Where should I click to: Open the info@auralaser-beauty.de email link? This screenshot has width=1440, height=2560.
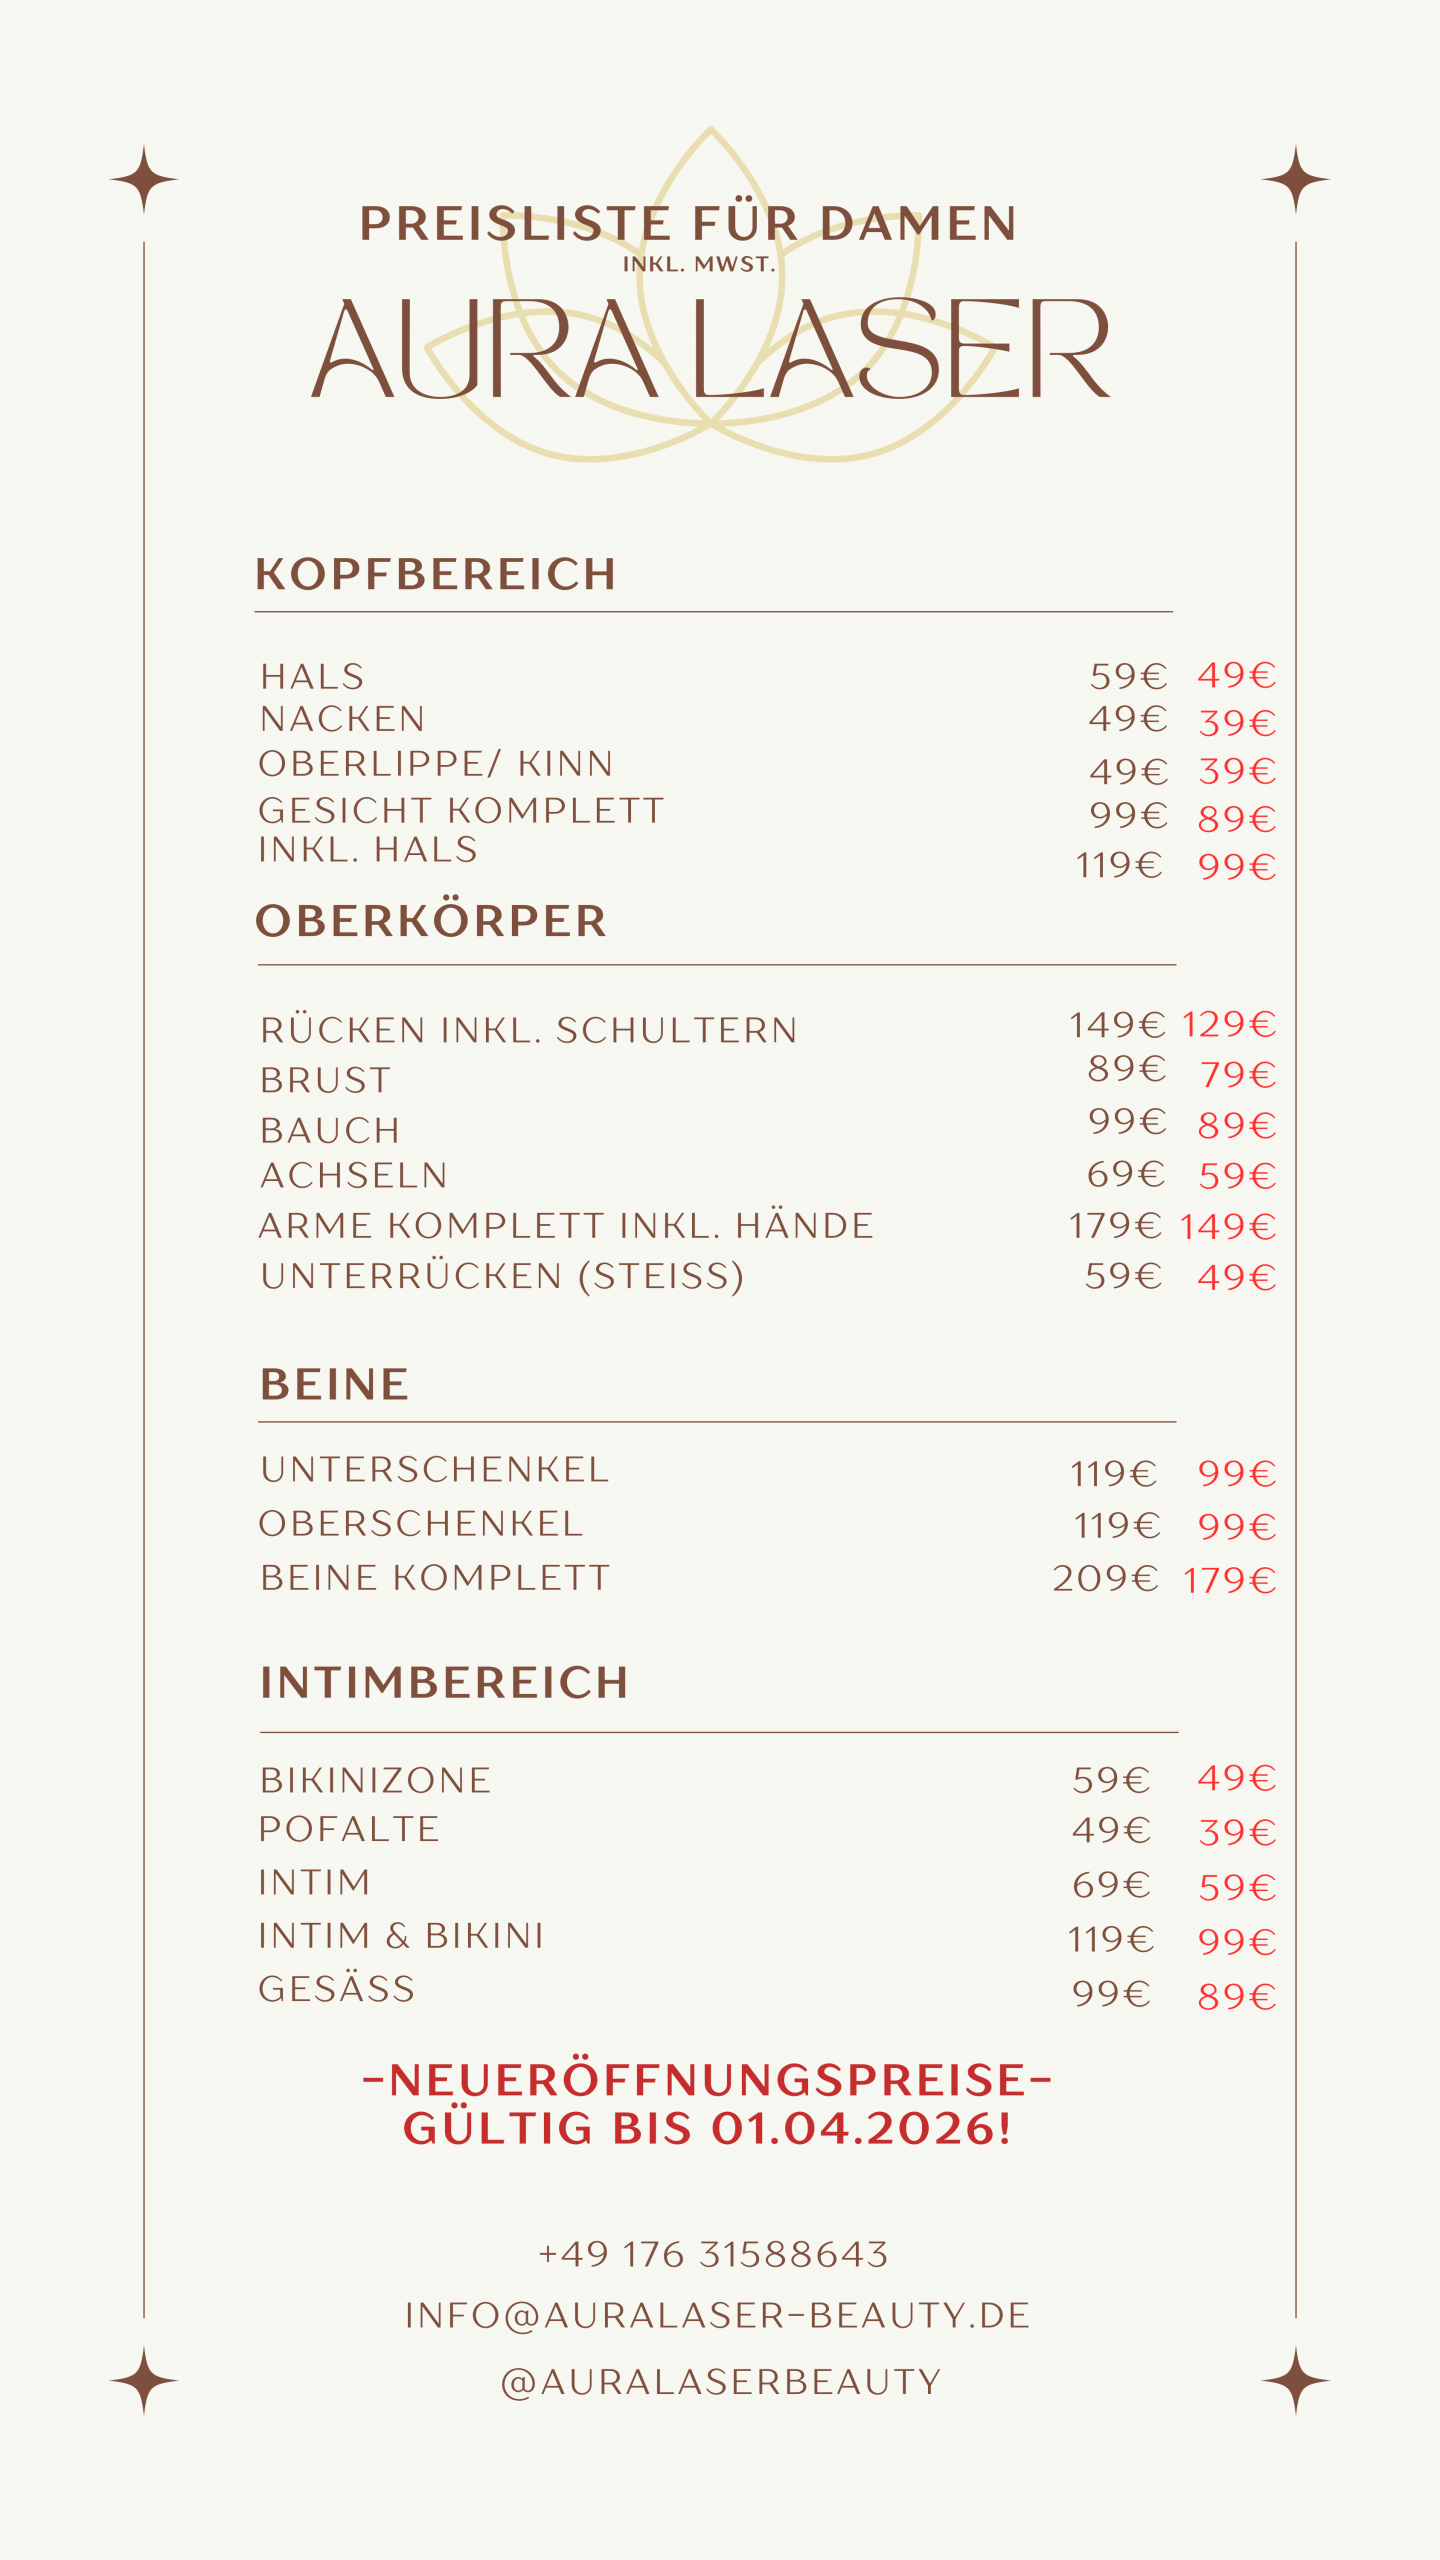[x=717, y=2315]
